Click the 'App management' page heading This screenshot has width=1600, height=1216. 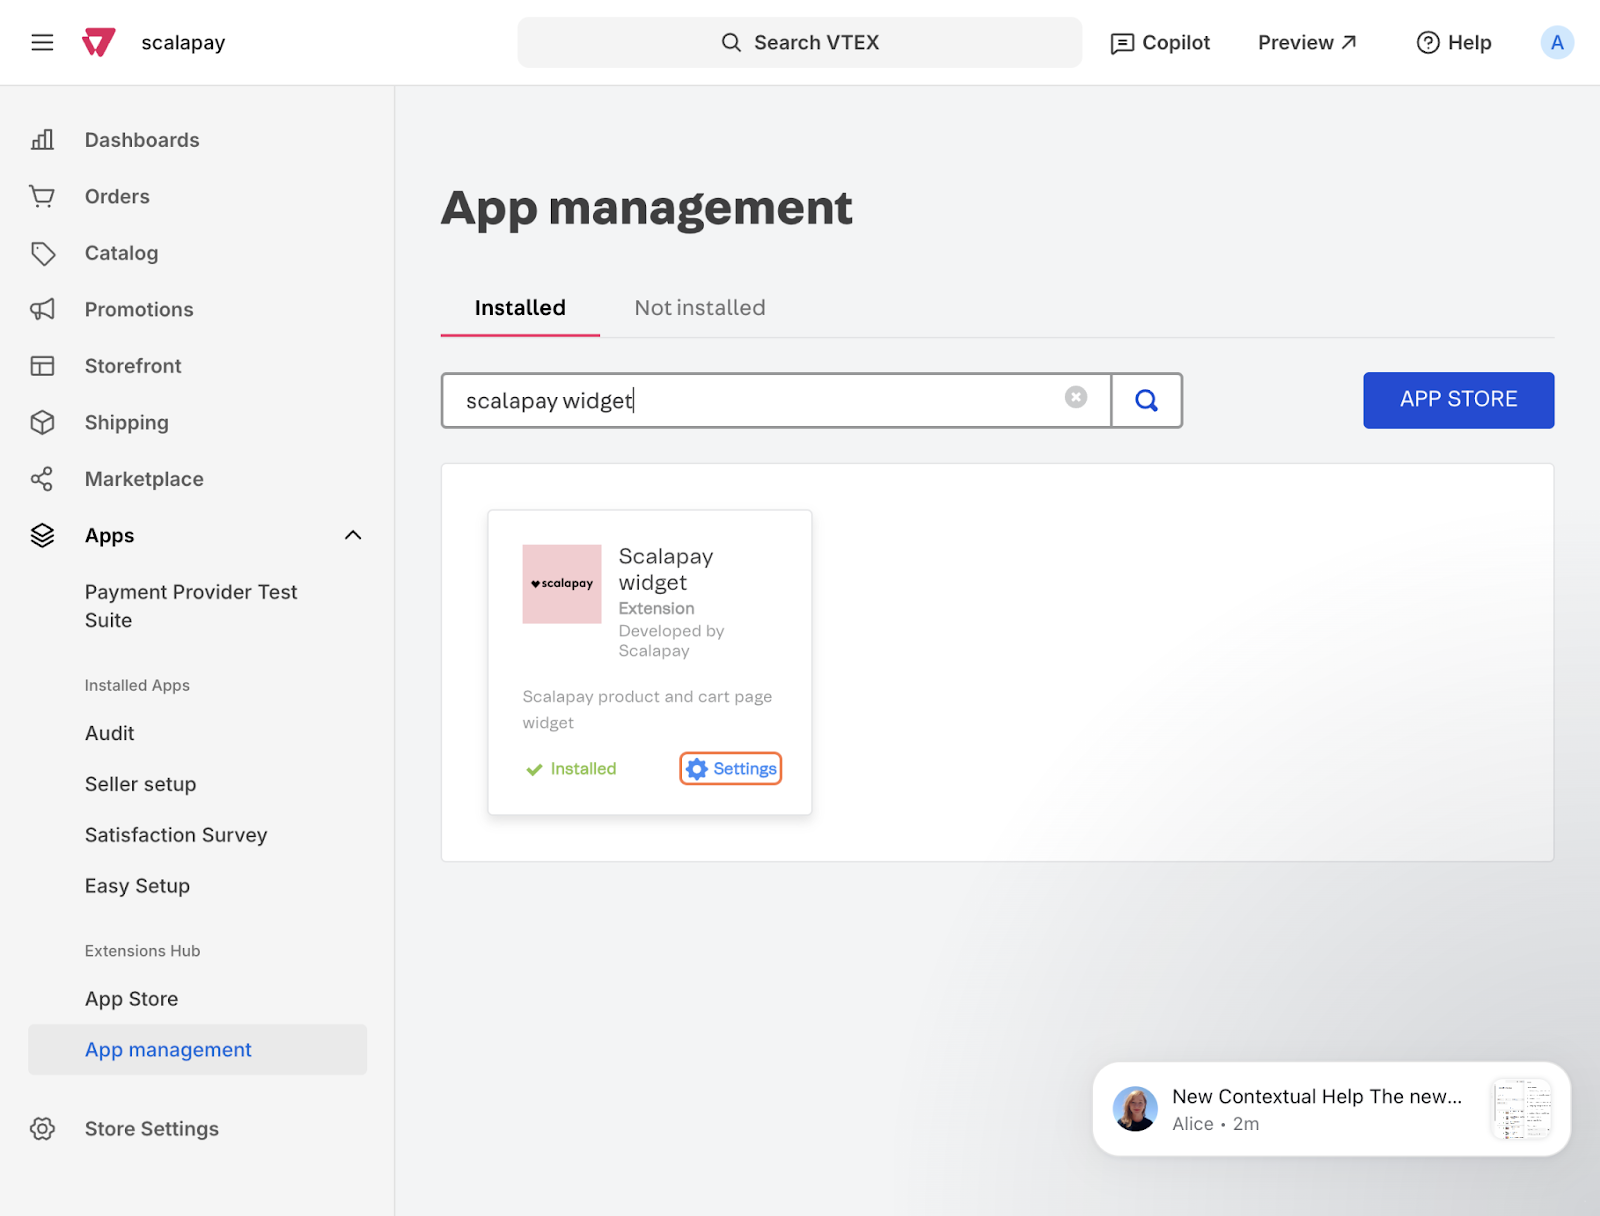coord(647,208)
